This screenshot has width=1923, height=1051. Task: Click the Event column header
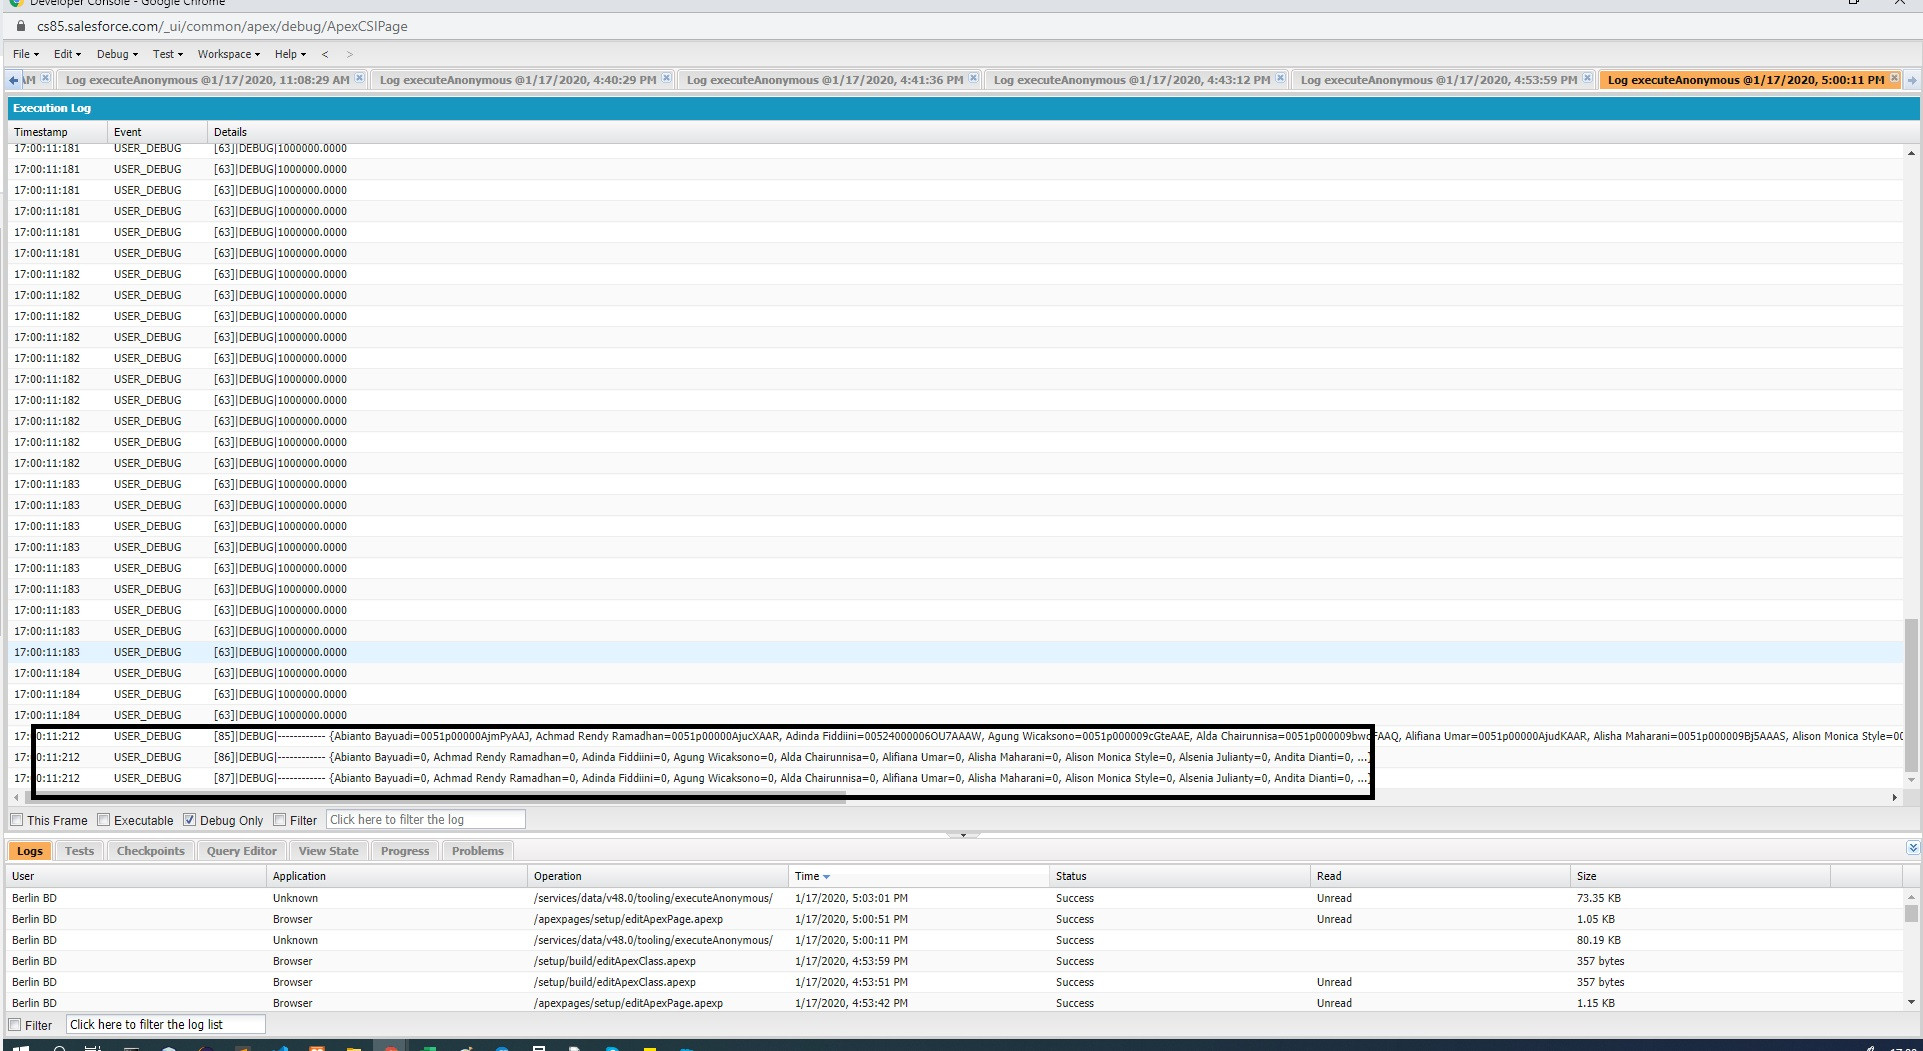(158, 132)
